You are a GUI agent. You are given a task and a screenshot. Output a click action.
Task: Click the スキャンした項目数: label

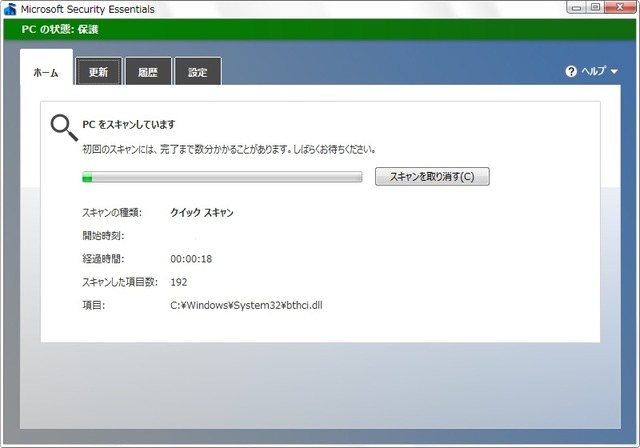tap(120, 282)
